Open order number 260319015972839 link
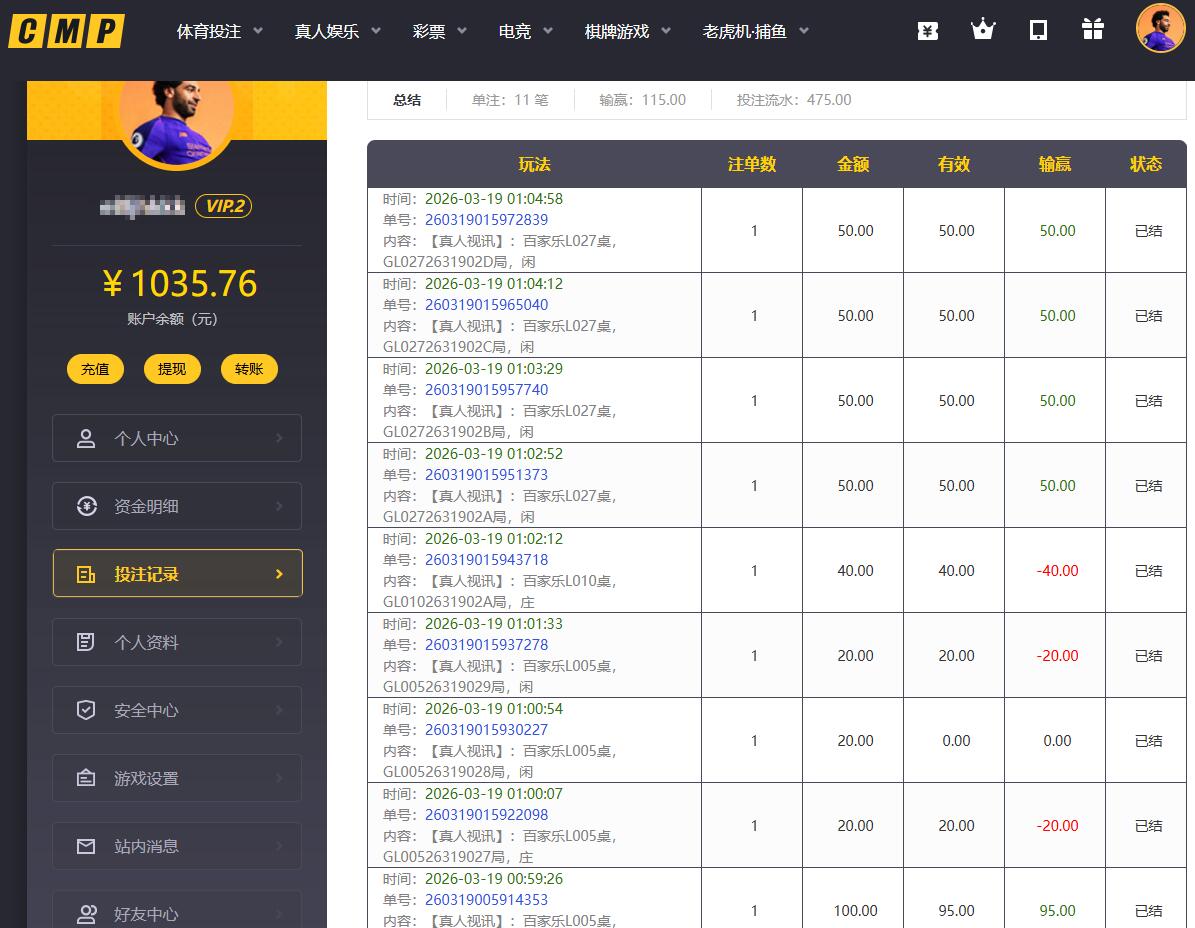This screenshot has width=1195, height=928. coord(486,220)
